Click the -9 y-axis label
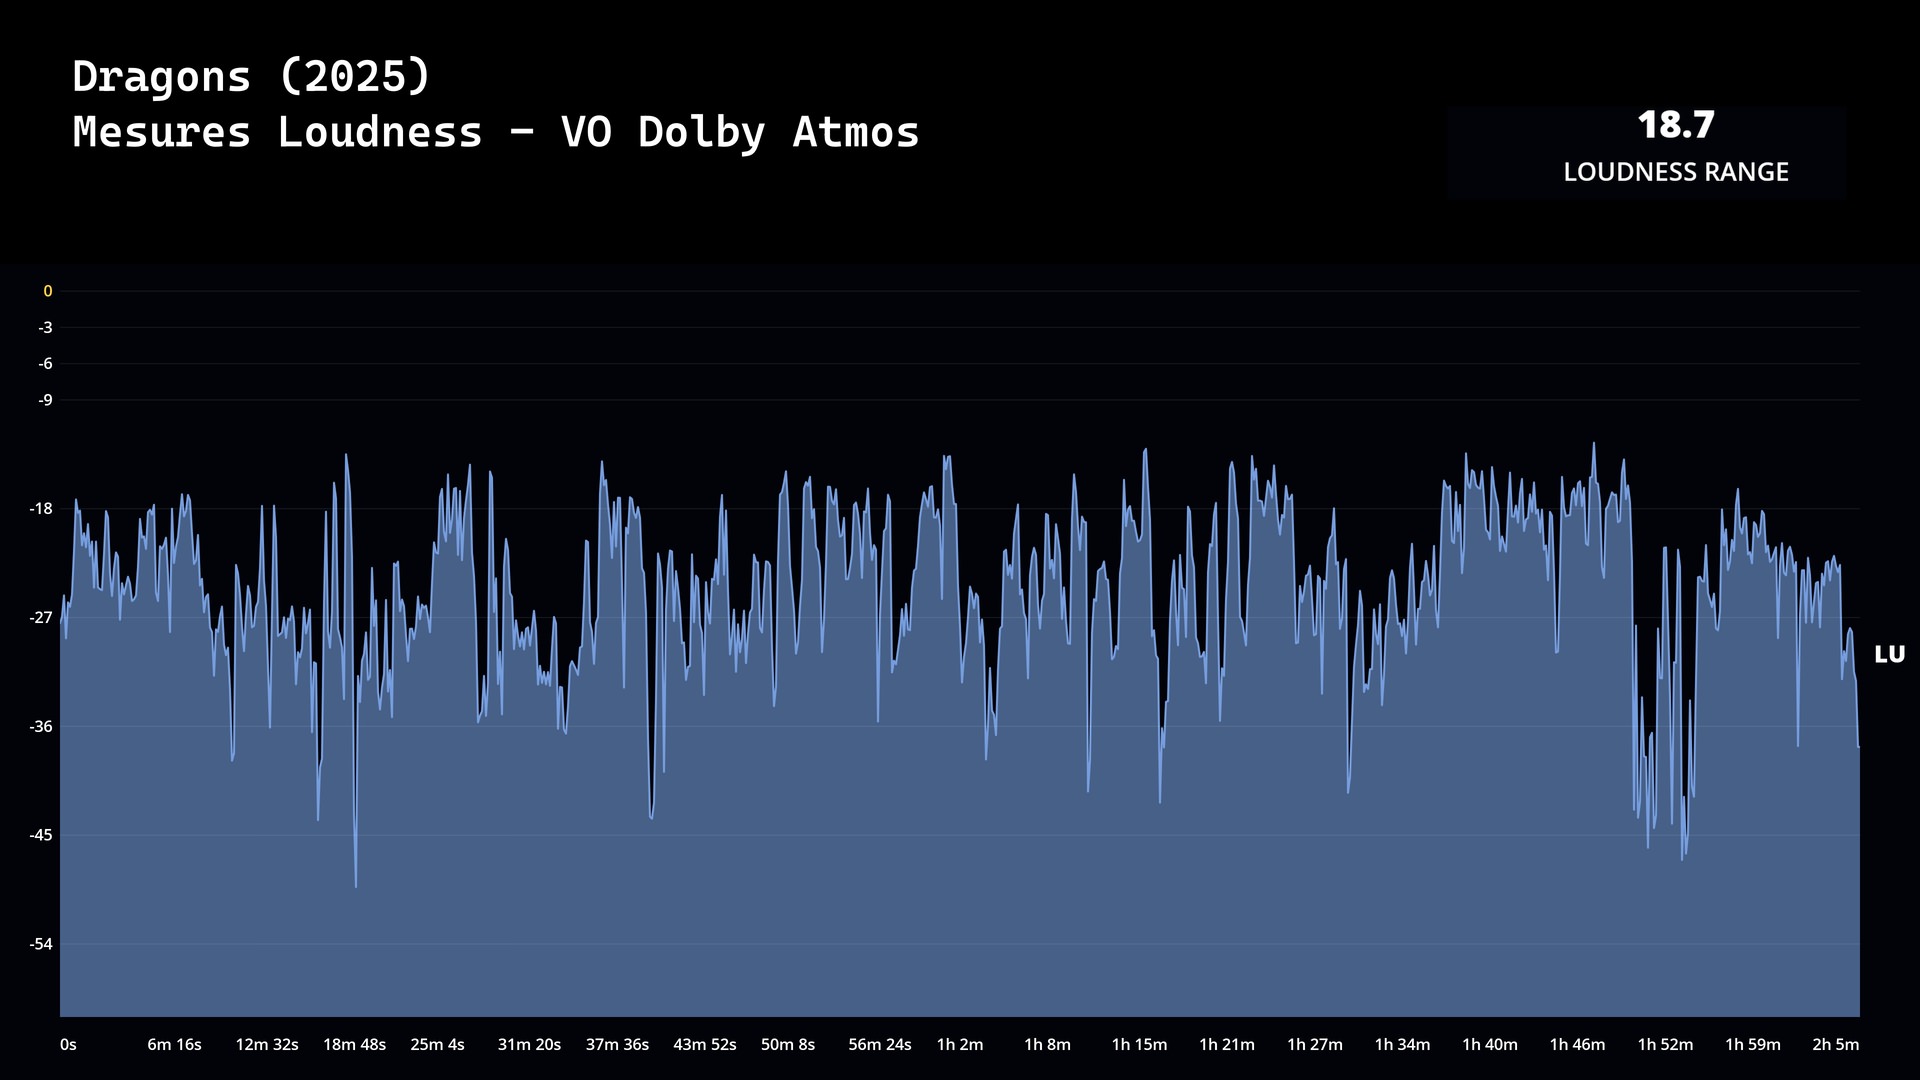The image size is (1920, 1080). click(x=45, y=400)
